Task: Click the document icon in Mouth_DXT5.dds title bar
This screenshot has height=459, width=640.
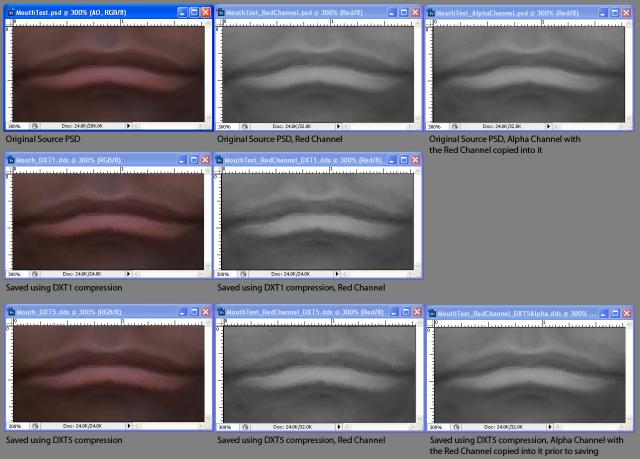Action: click(x=9, y=312)
